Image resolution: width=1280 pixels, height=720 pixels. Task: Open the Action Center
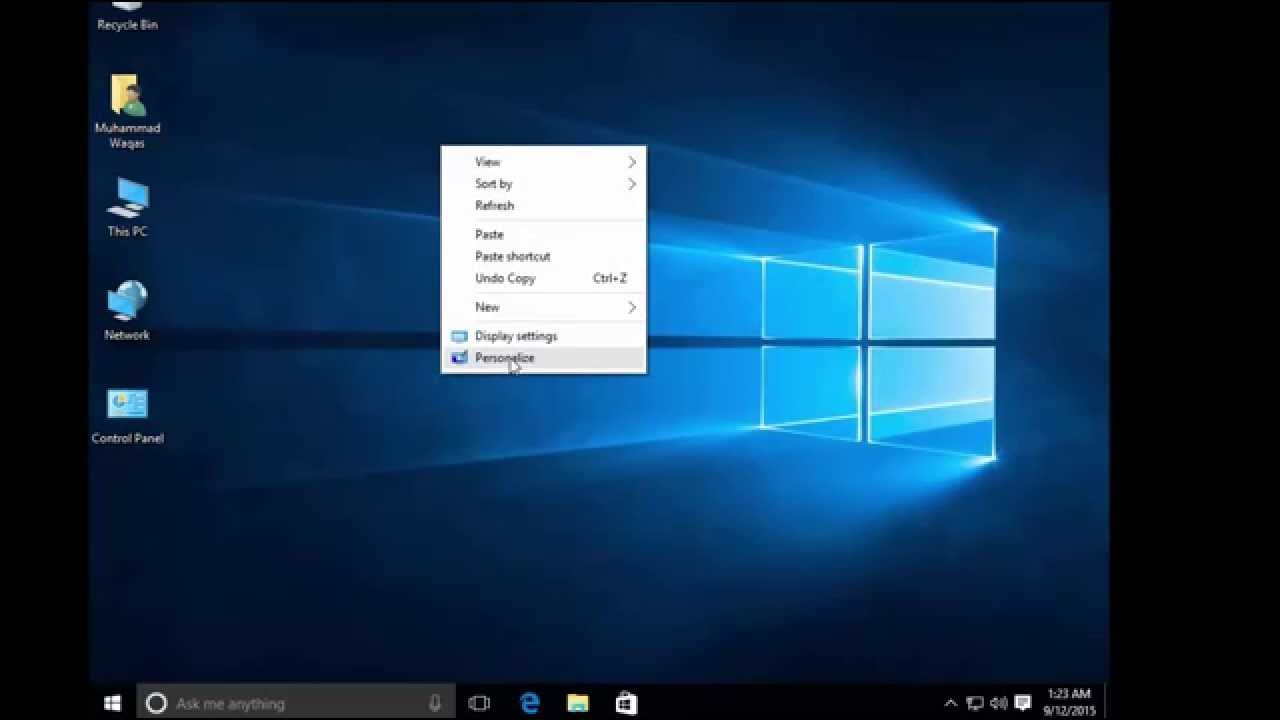click(1022, 702)
